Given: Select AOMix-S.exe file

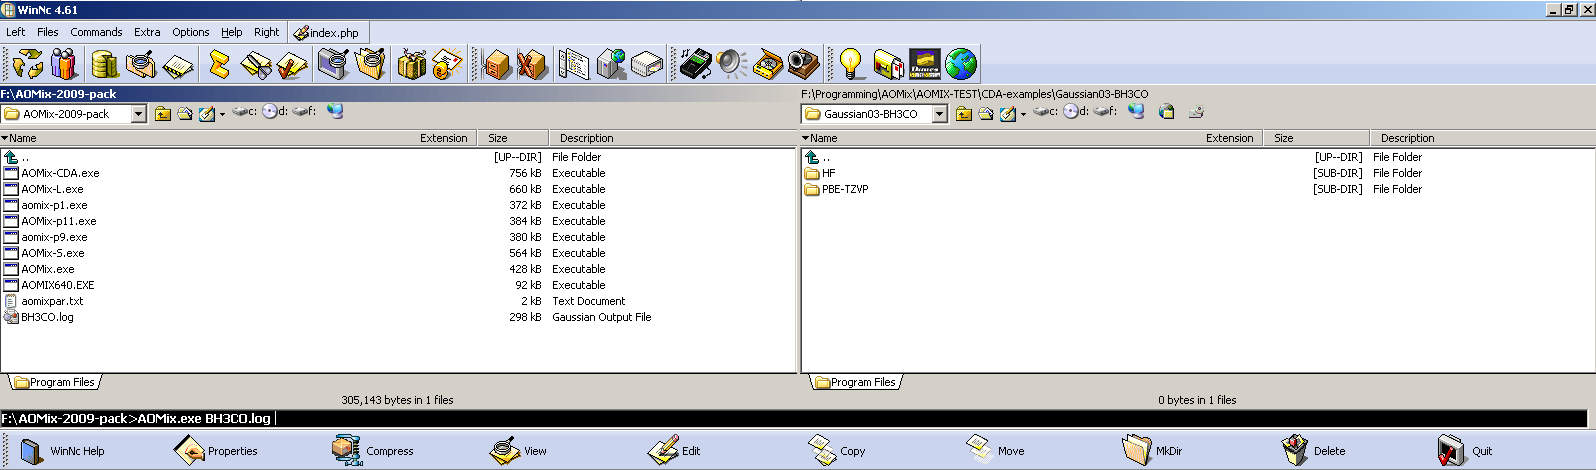Looking at the screenshot, I should [x=53, y=253].
